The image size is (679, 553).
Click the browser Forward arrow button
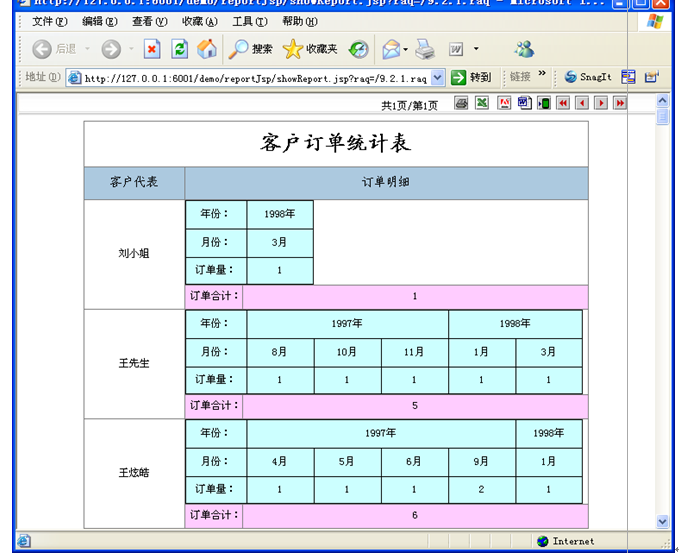pos(111,49)
